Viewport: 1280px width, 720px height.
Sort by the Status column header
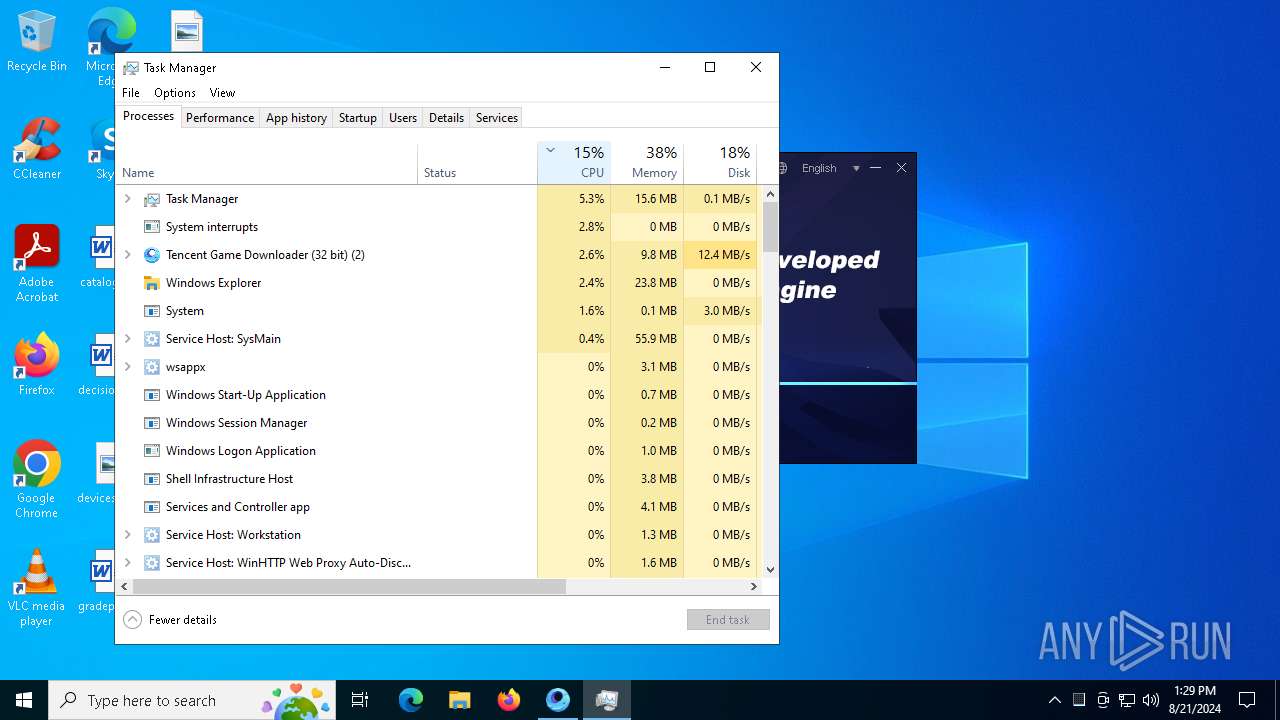(477, 163)
